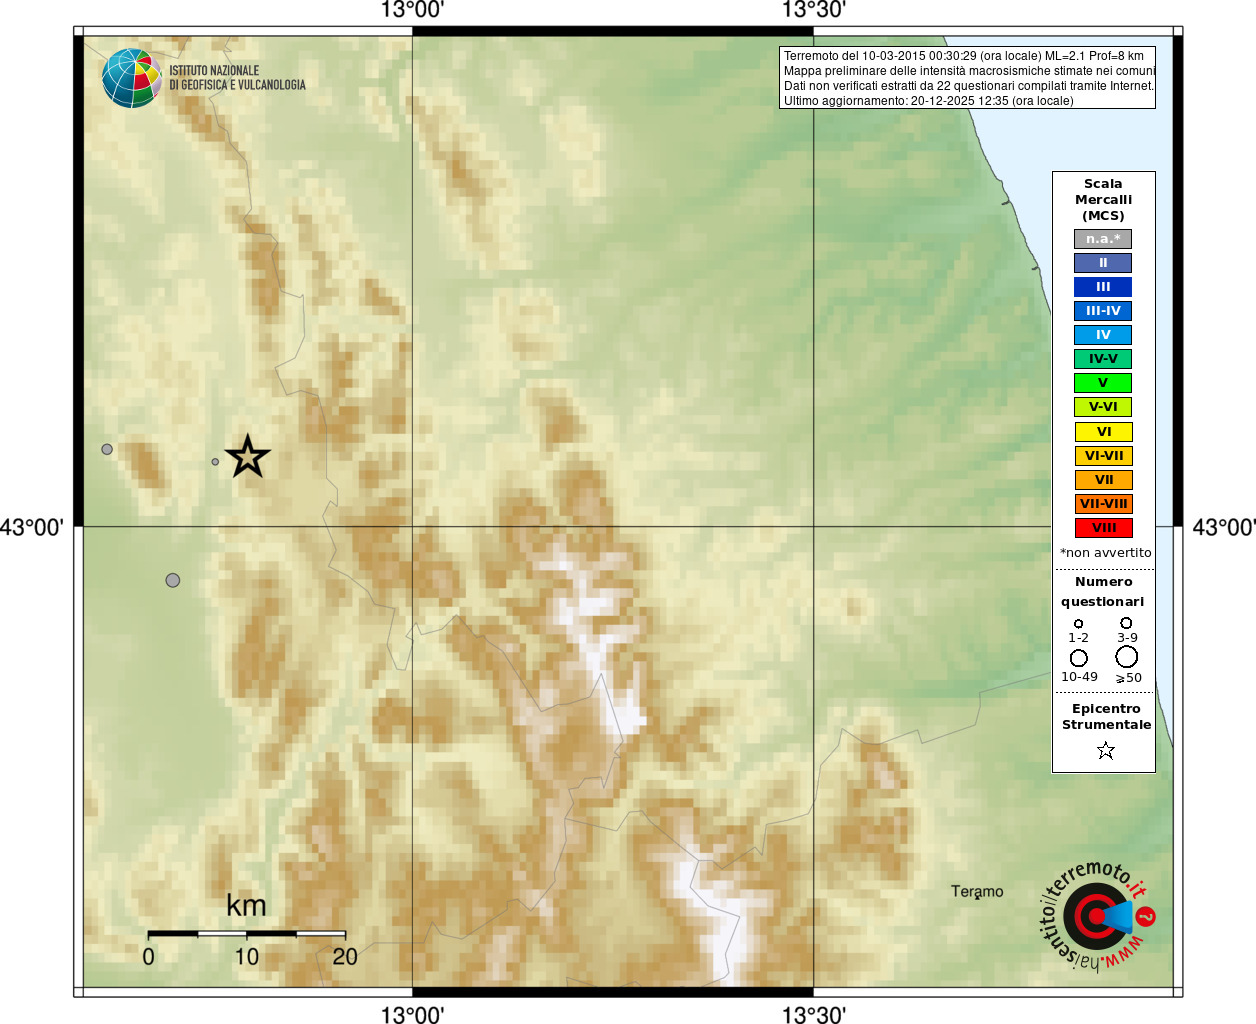Screen dimensions: 1256x1024
Task: Click the small gray circle beside the epicenter star
Action: 215,462
